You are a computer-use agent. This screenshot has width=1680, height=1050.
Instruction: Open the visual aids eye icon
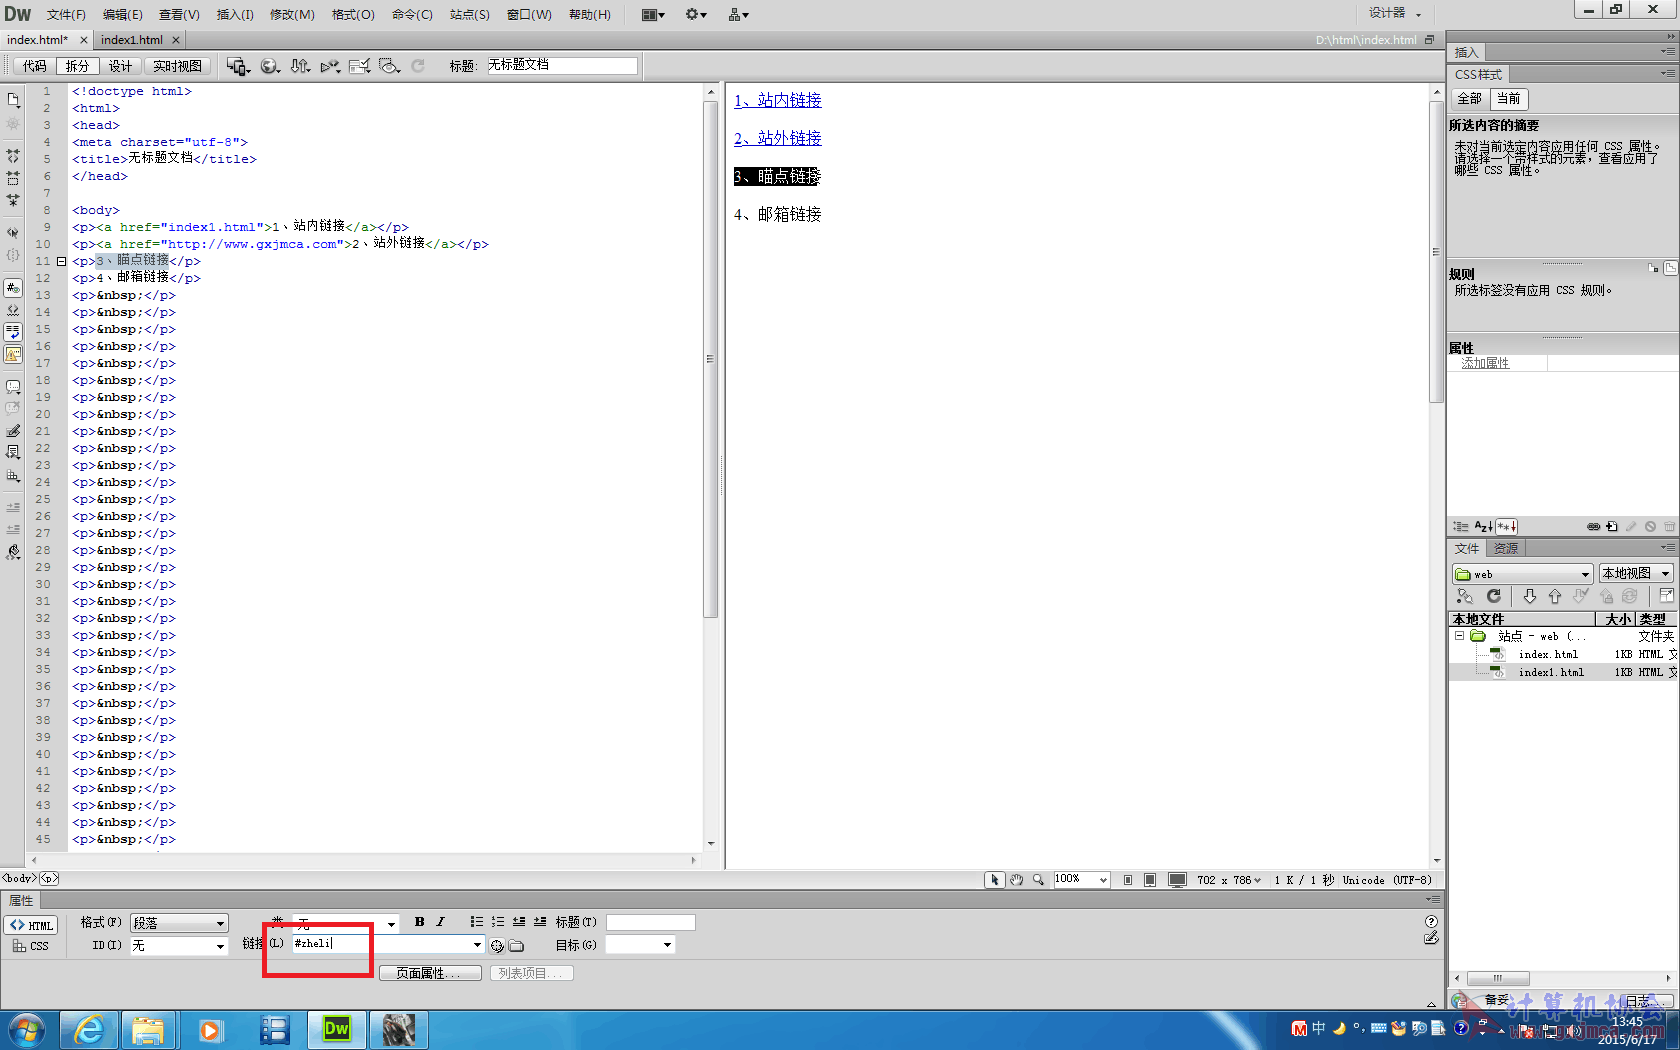[390, 66]
